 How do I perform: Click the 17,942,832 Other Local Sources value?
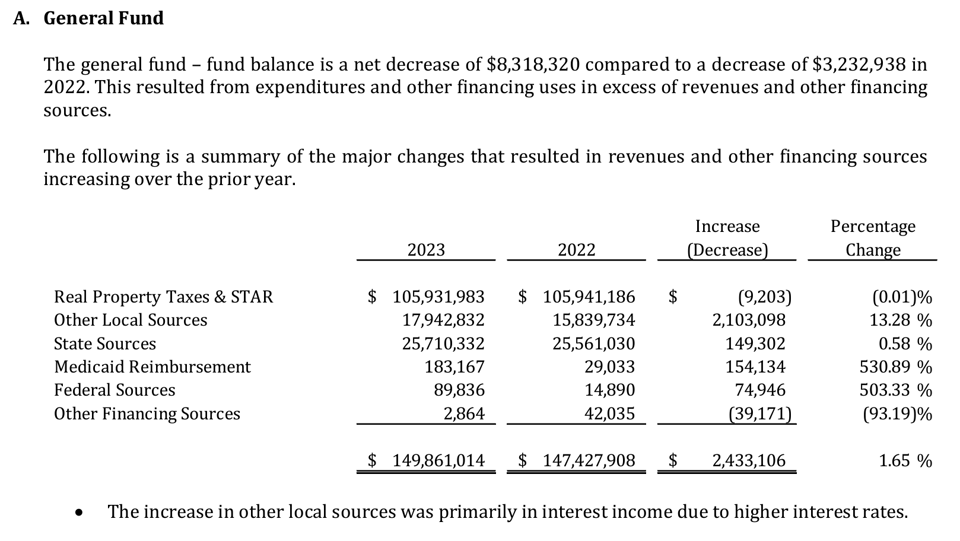click(443, 320)
